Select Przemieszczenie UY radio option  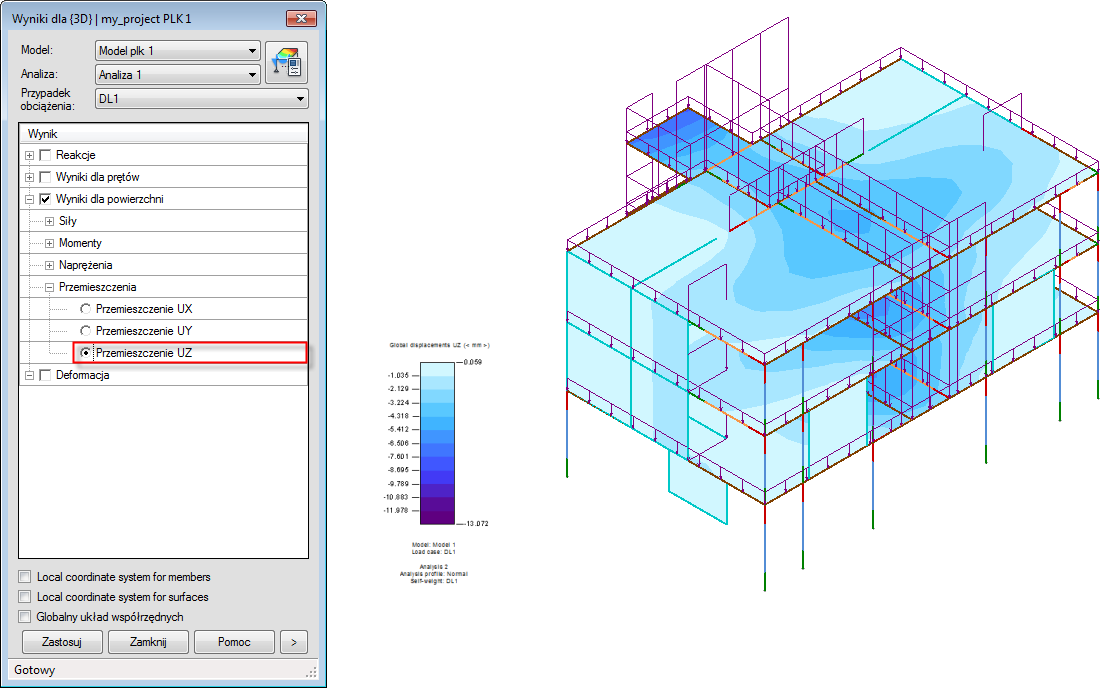coord(85,330)
